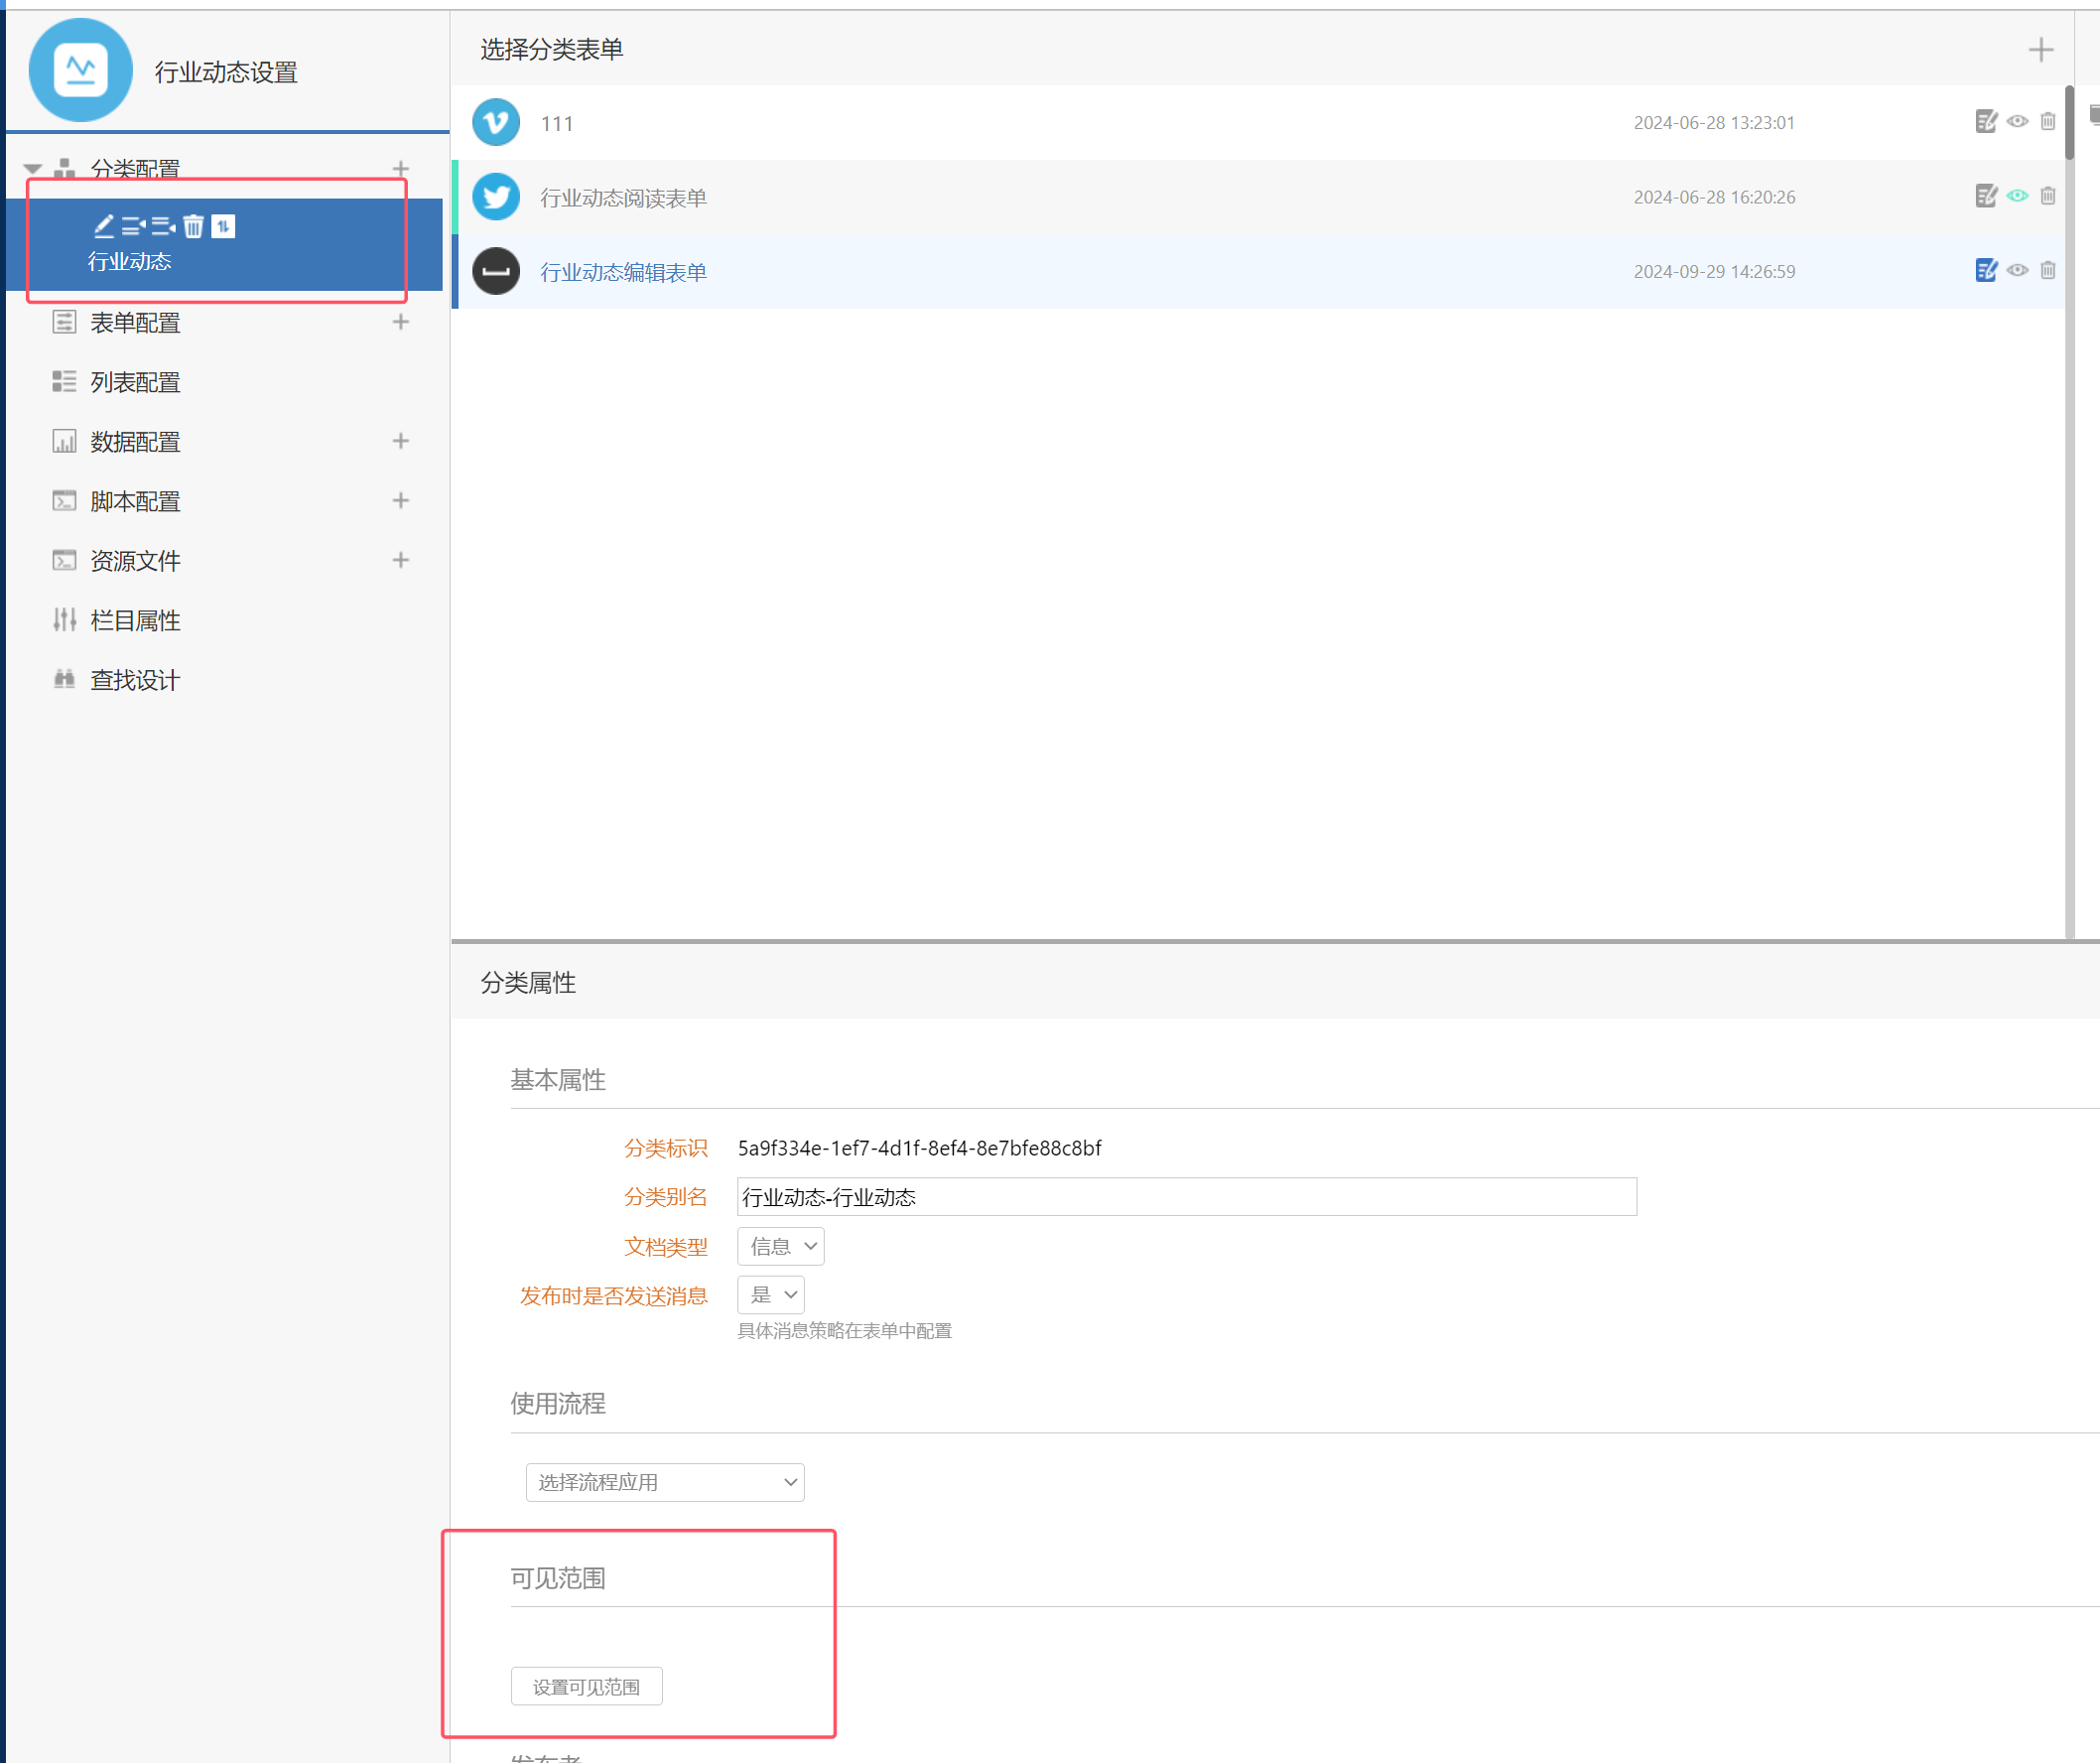2100x1763 pixels.
Task: Click the 行业动态设置 app logo icon
Action: 81,70
